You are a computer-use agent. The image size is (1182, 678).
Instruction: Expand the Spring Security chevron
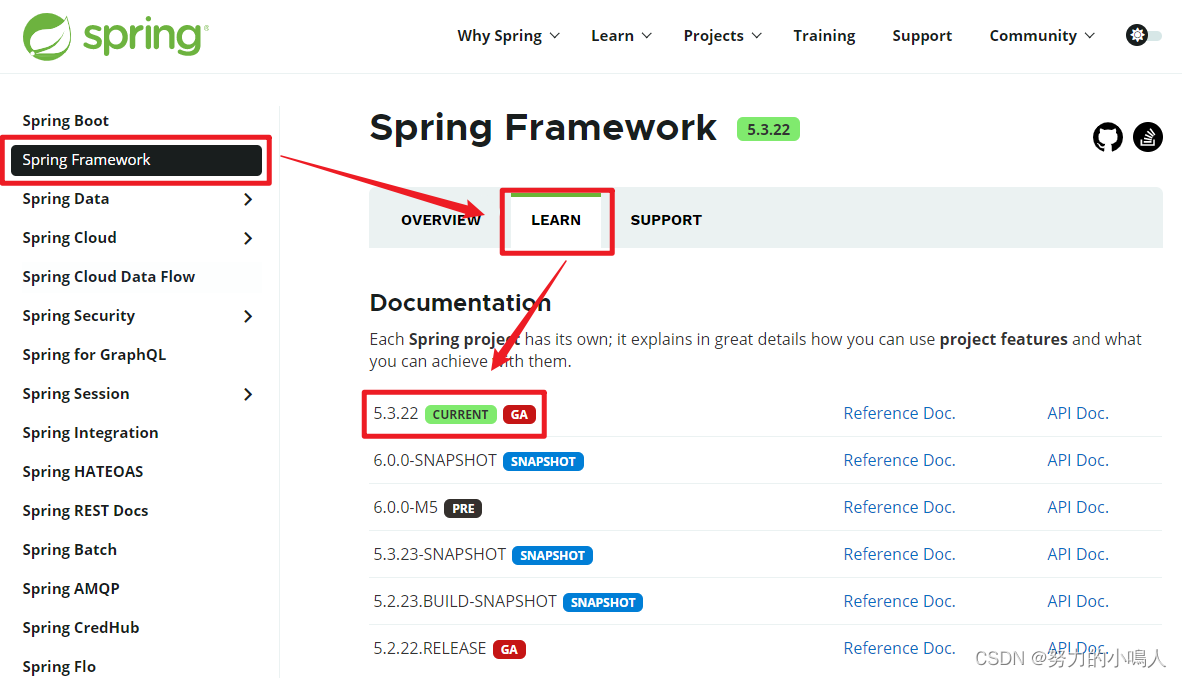pos(248,316)
